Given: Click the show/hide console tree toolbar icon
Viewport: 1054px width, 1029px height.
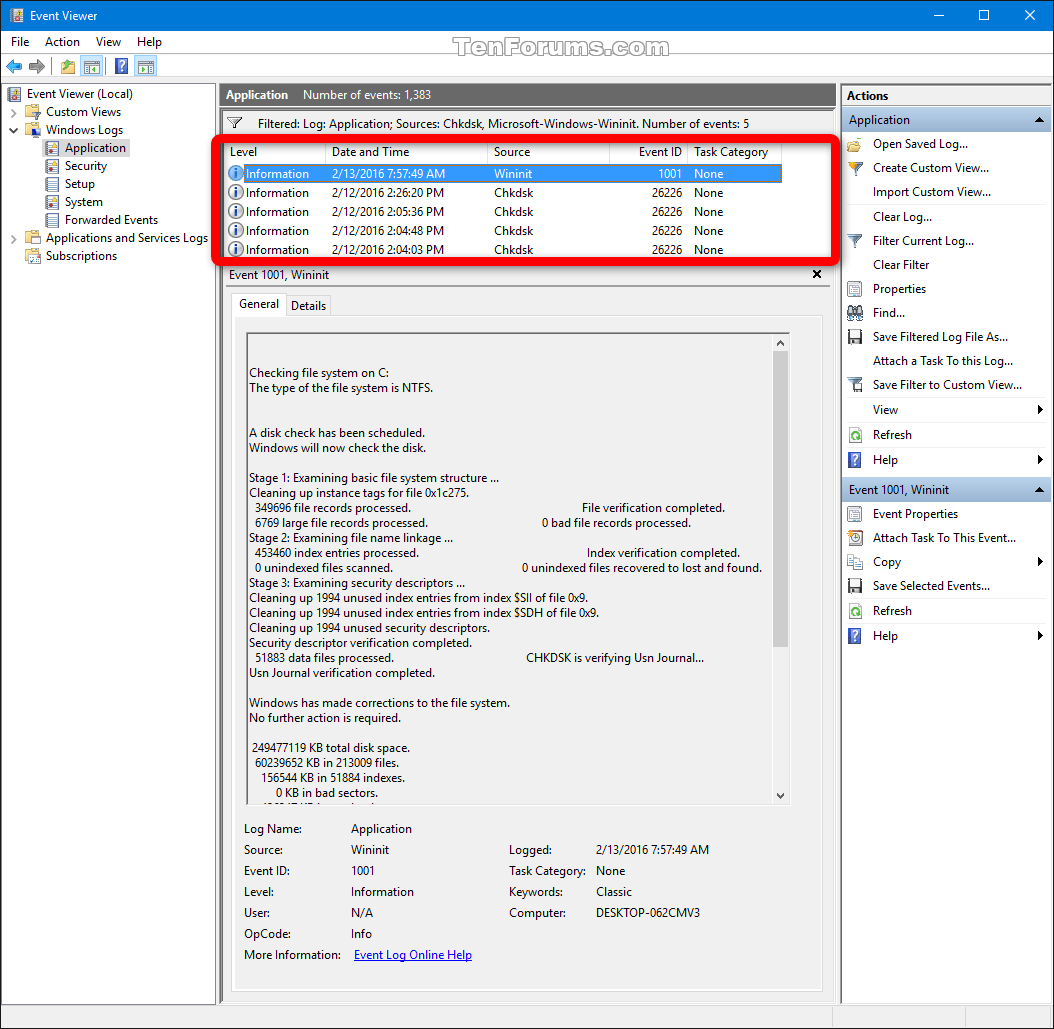Looking at the screenshot, I should pos(92,66).
